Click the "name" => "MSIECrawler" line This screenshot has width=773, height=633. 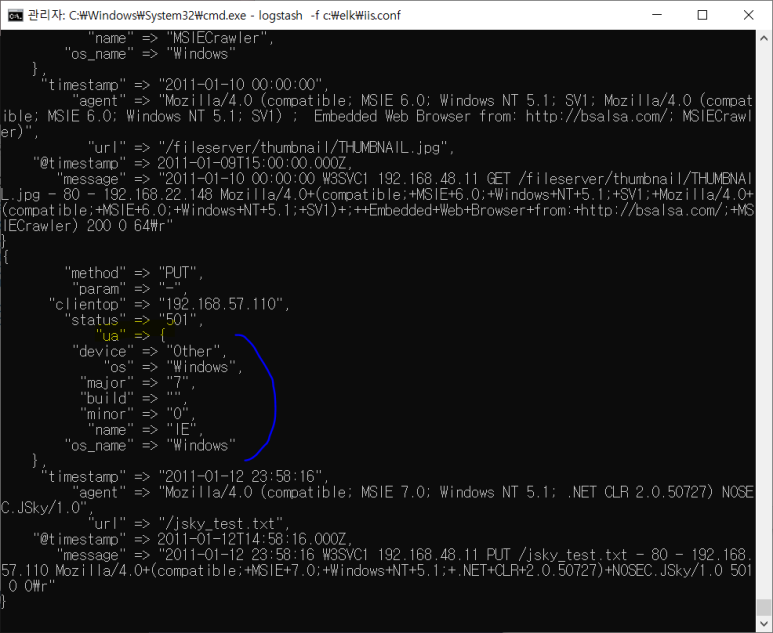point(181,38)
